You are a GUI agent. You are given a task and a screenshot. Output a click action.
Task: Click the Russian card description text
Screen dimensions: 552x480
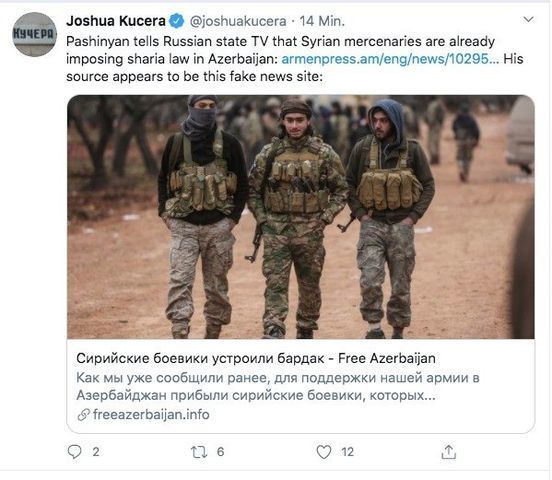coord(278,387)
